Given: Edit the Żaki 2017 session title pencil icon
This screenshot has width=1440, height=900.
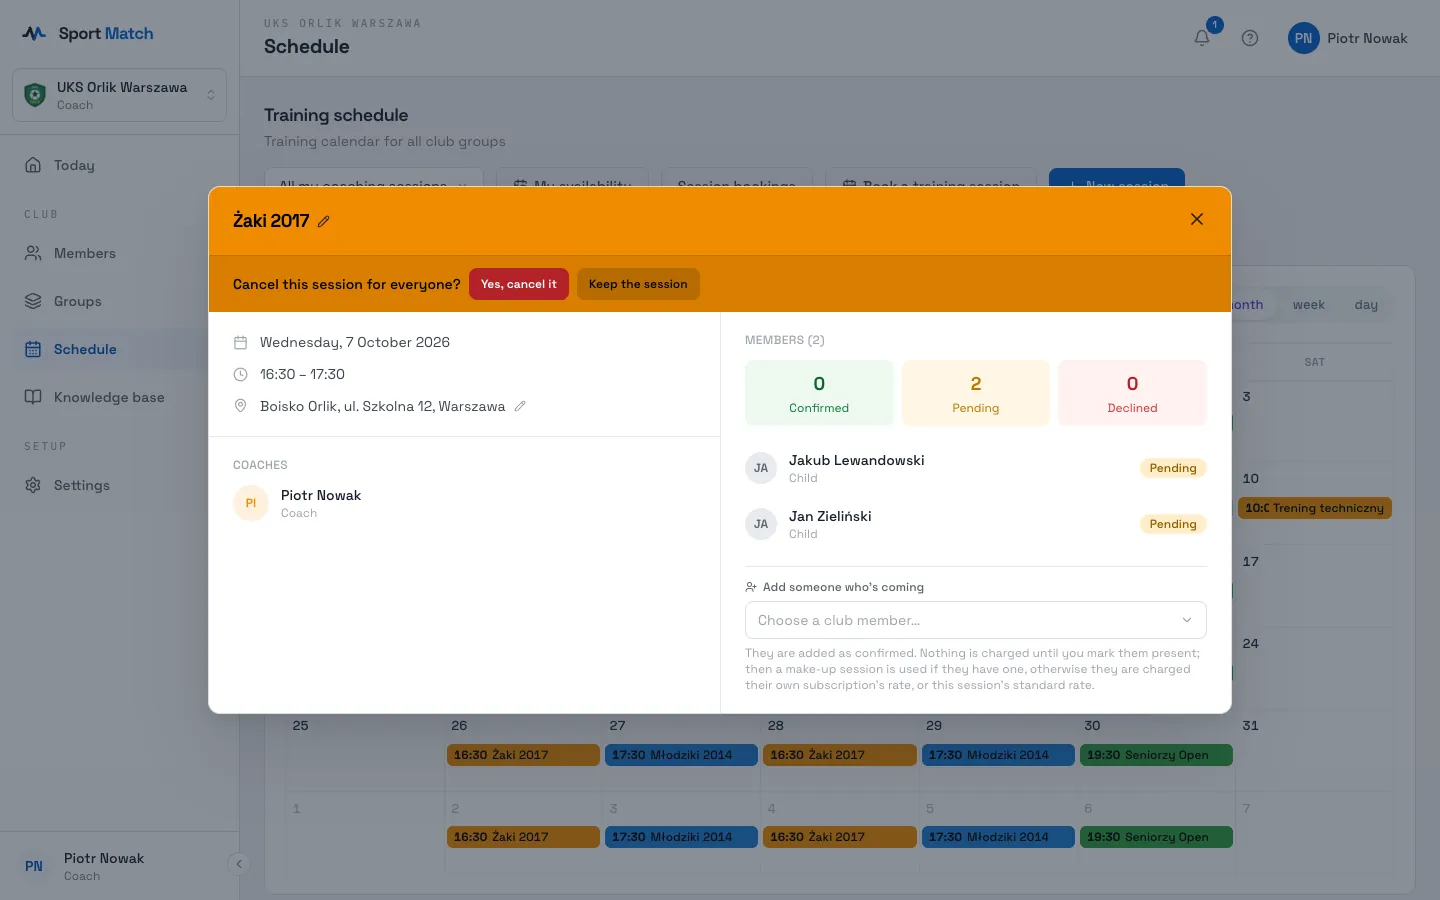Looking at the screenshot, I should [x=324, y=221].
